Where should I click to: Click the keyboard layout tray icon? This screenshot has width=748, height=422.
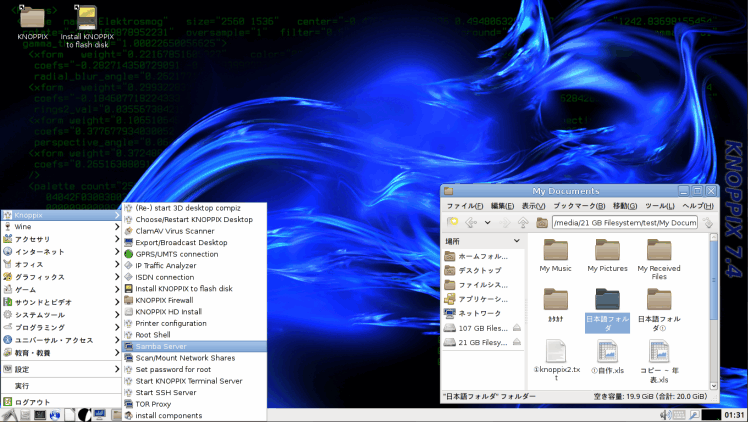679,415
